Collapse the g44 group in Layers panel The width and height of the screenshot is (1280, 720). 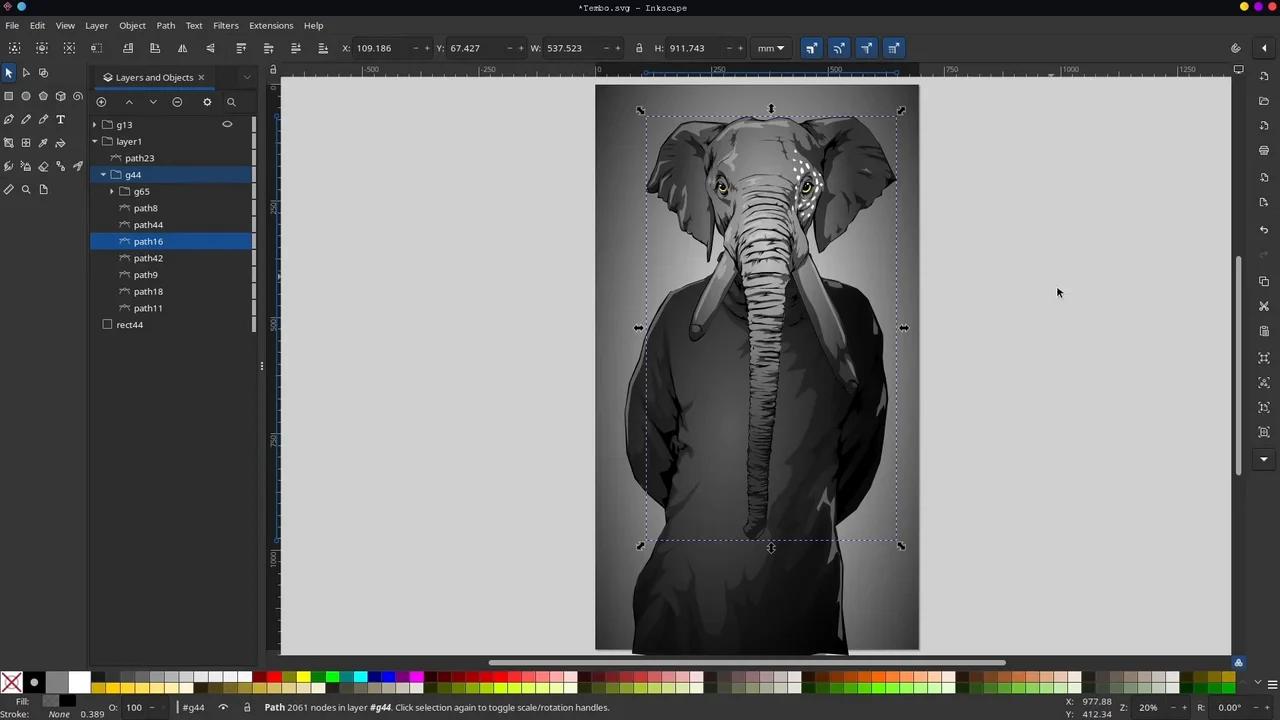pos(103,175)
